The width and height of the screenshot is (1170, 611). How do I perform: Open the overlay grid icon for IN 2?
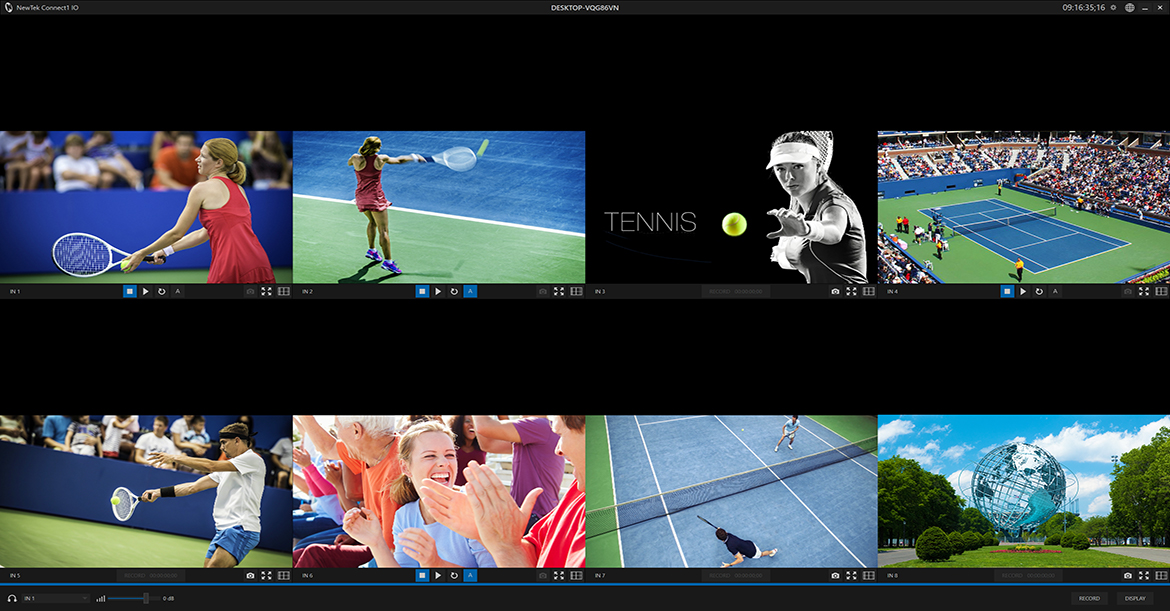576,291
